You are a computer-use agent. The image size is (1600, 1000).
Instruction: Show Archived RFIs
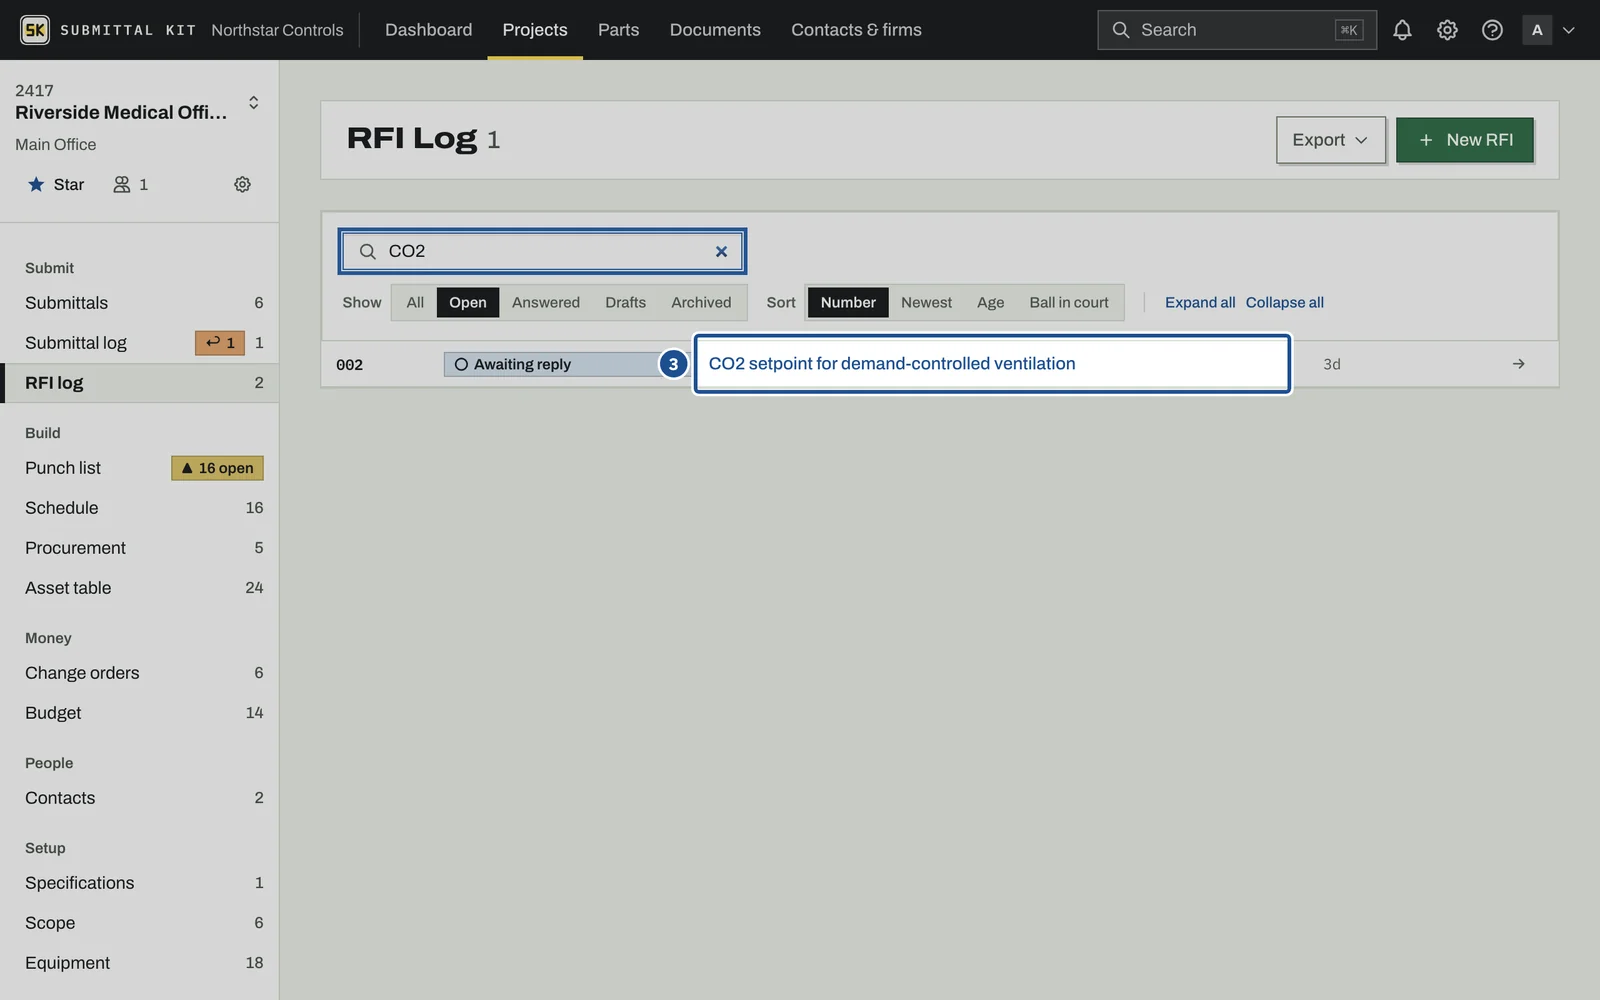click(701, 302)
